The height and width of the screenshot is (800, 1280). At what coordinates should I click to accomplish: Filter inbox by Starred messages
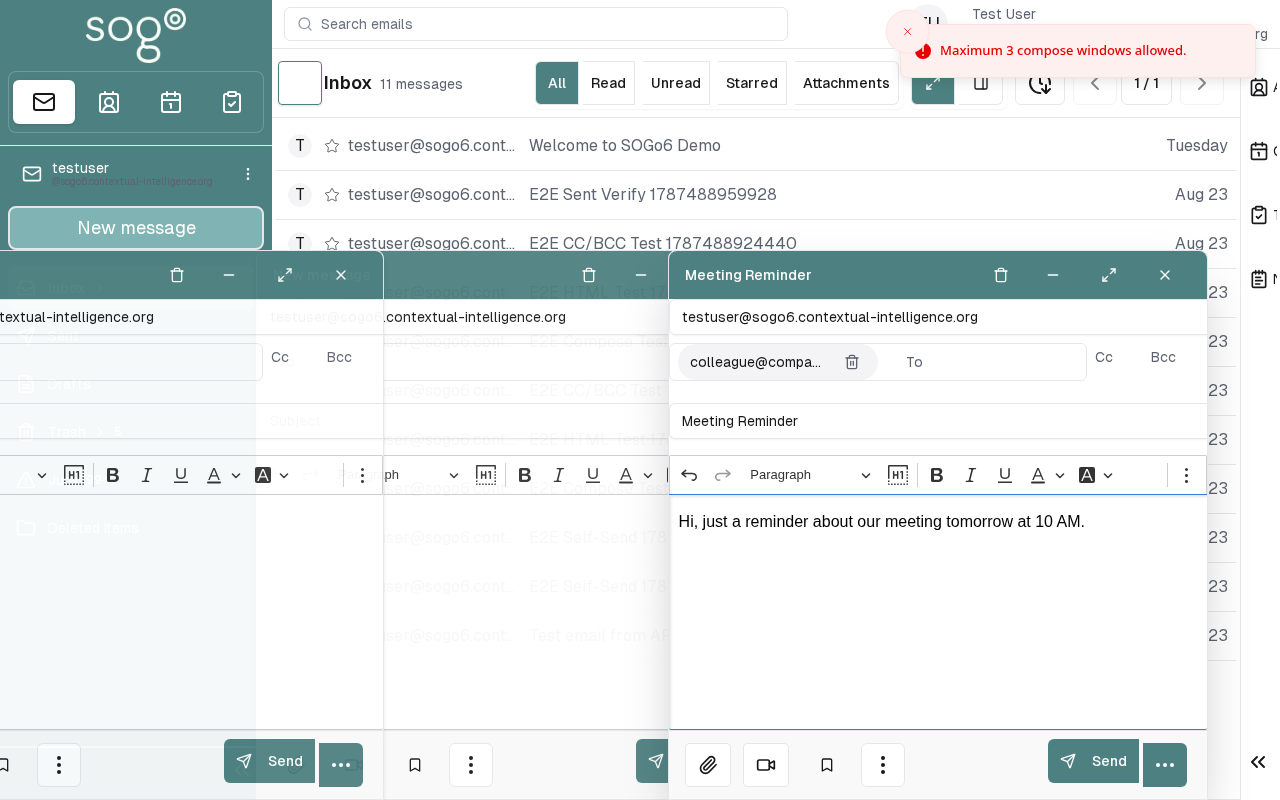pos(752,83)
